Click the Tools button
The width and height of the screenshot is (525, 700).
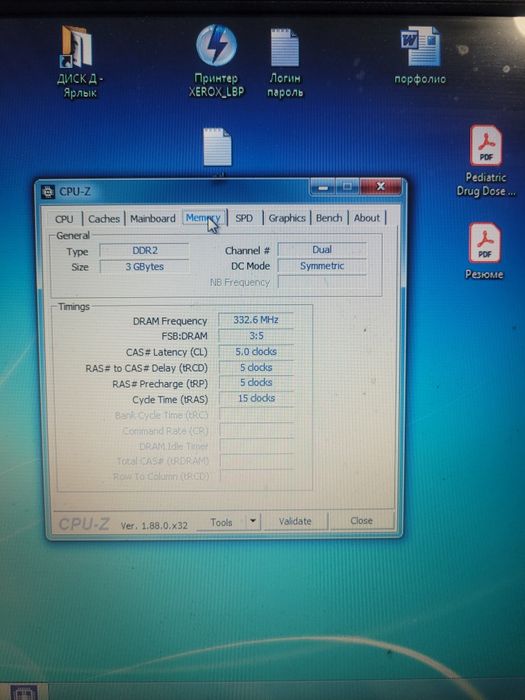[x=221, y=522]
